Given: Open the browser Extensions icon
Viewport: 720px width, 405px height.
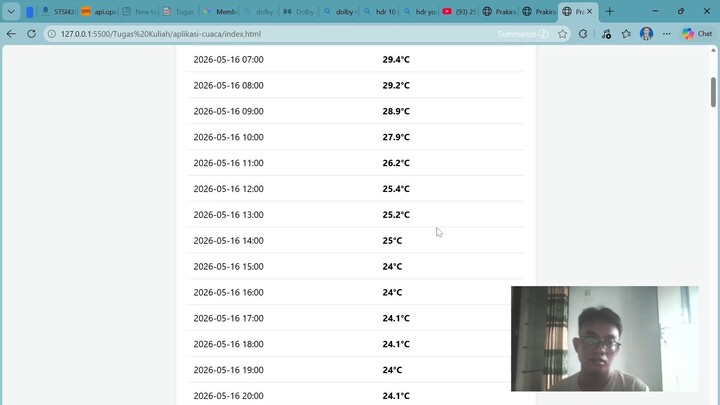Looking at the screenshot, I should point(583,34).
